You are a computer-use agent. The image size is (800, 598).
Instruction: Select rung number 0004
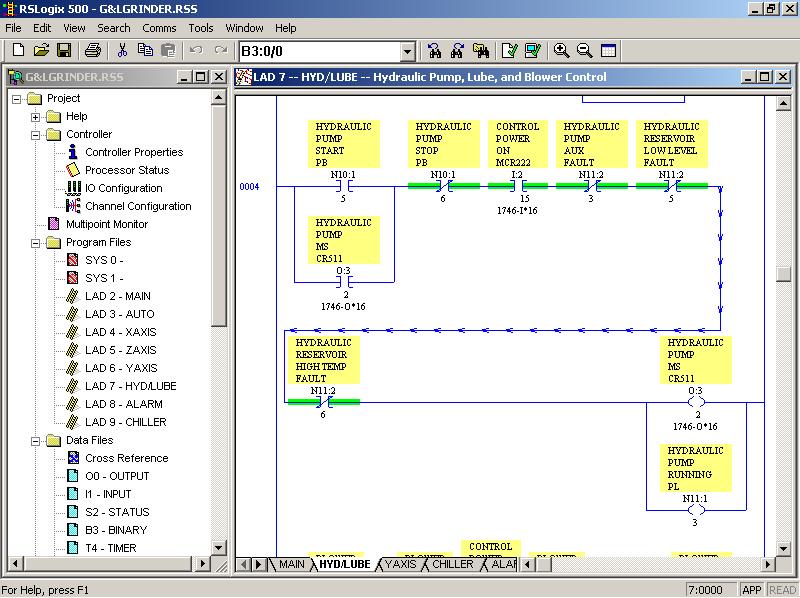(249, 187)
